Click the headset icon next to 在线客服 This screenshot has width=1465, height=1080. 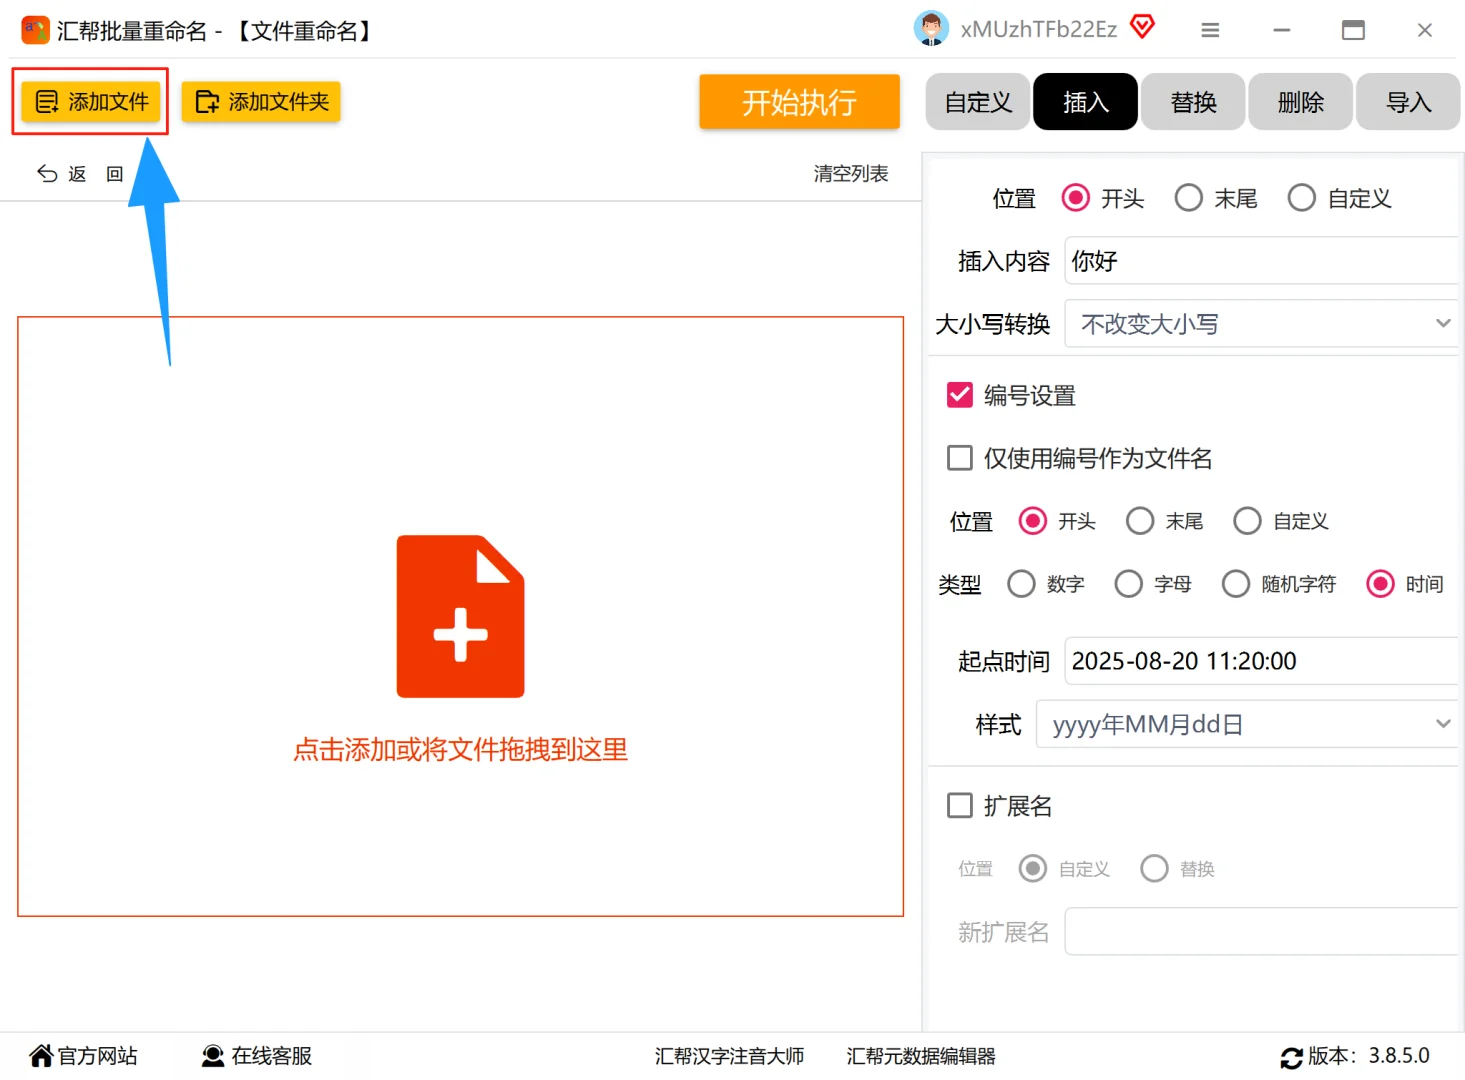pyautogui.click(x=211, y=1055)
